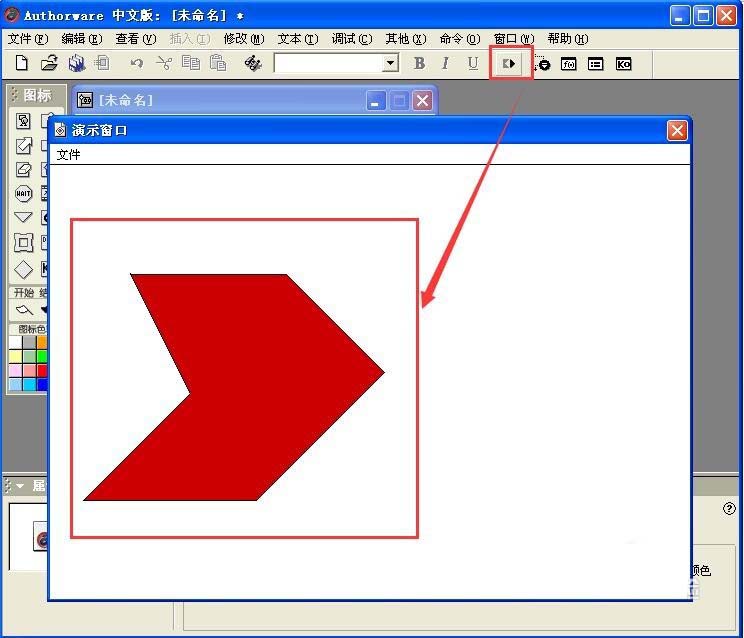Click the Cut scissors icon
Image resolution: width=744 pixels, height=638 pixels.
164,63
